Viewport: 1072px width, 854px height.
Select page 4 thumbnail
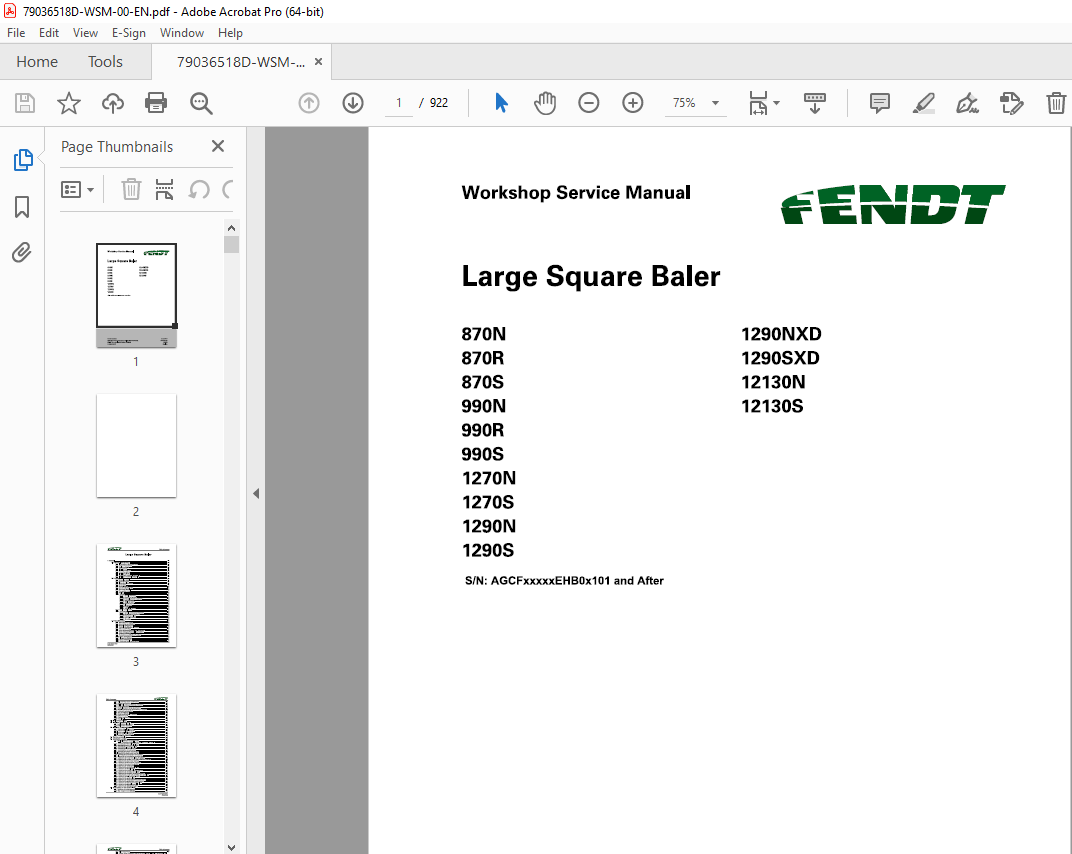point(136,746)
